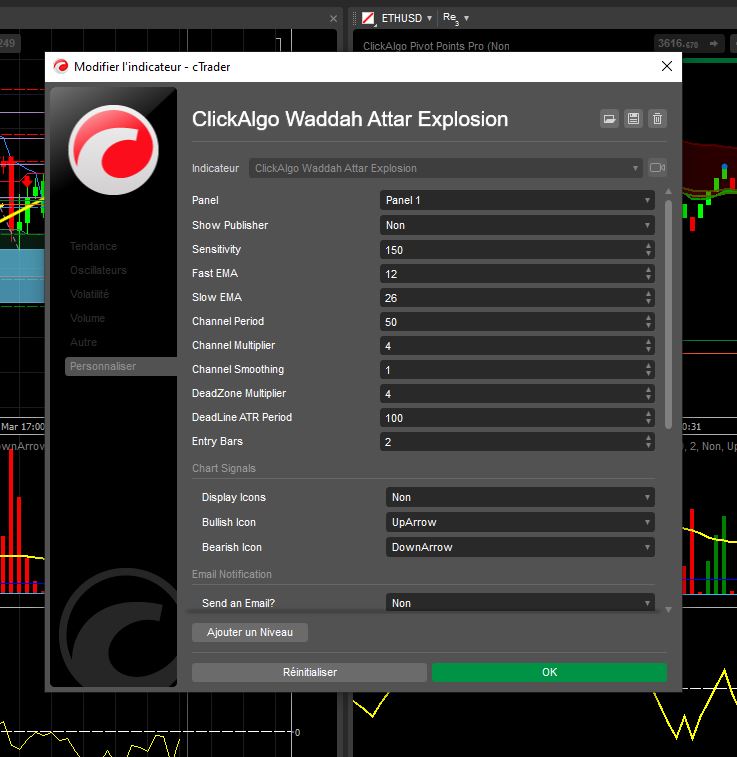
Task: Select the Oscillateurs category
Action: (98, 270)
